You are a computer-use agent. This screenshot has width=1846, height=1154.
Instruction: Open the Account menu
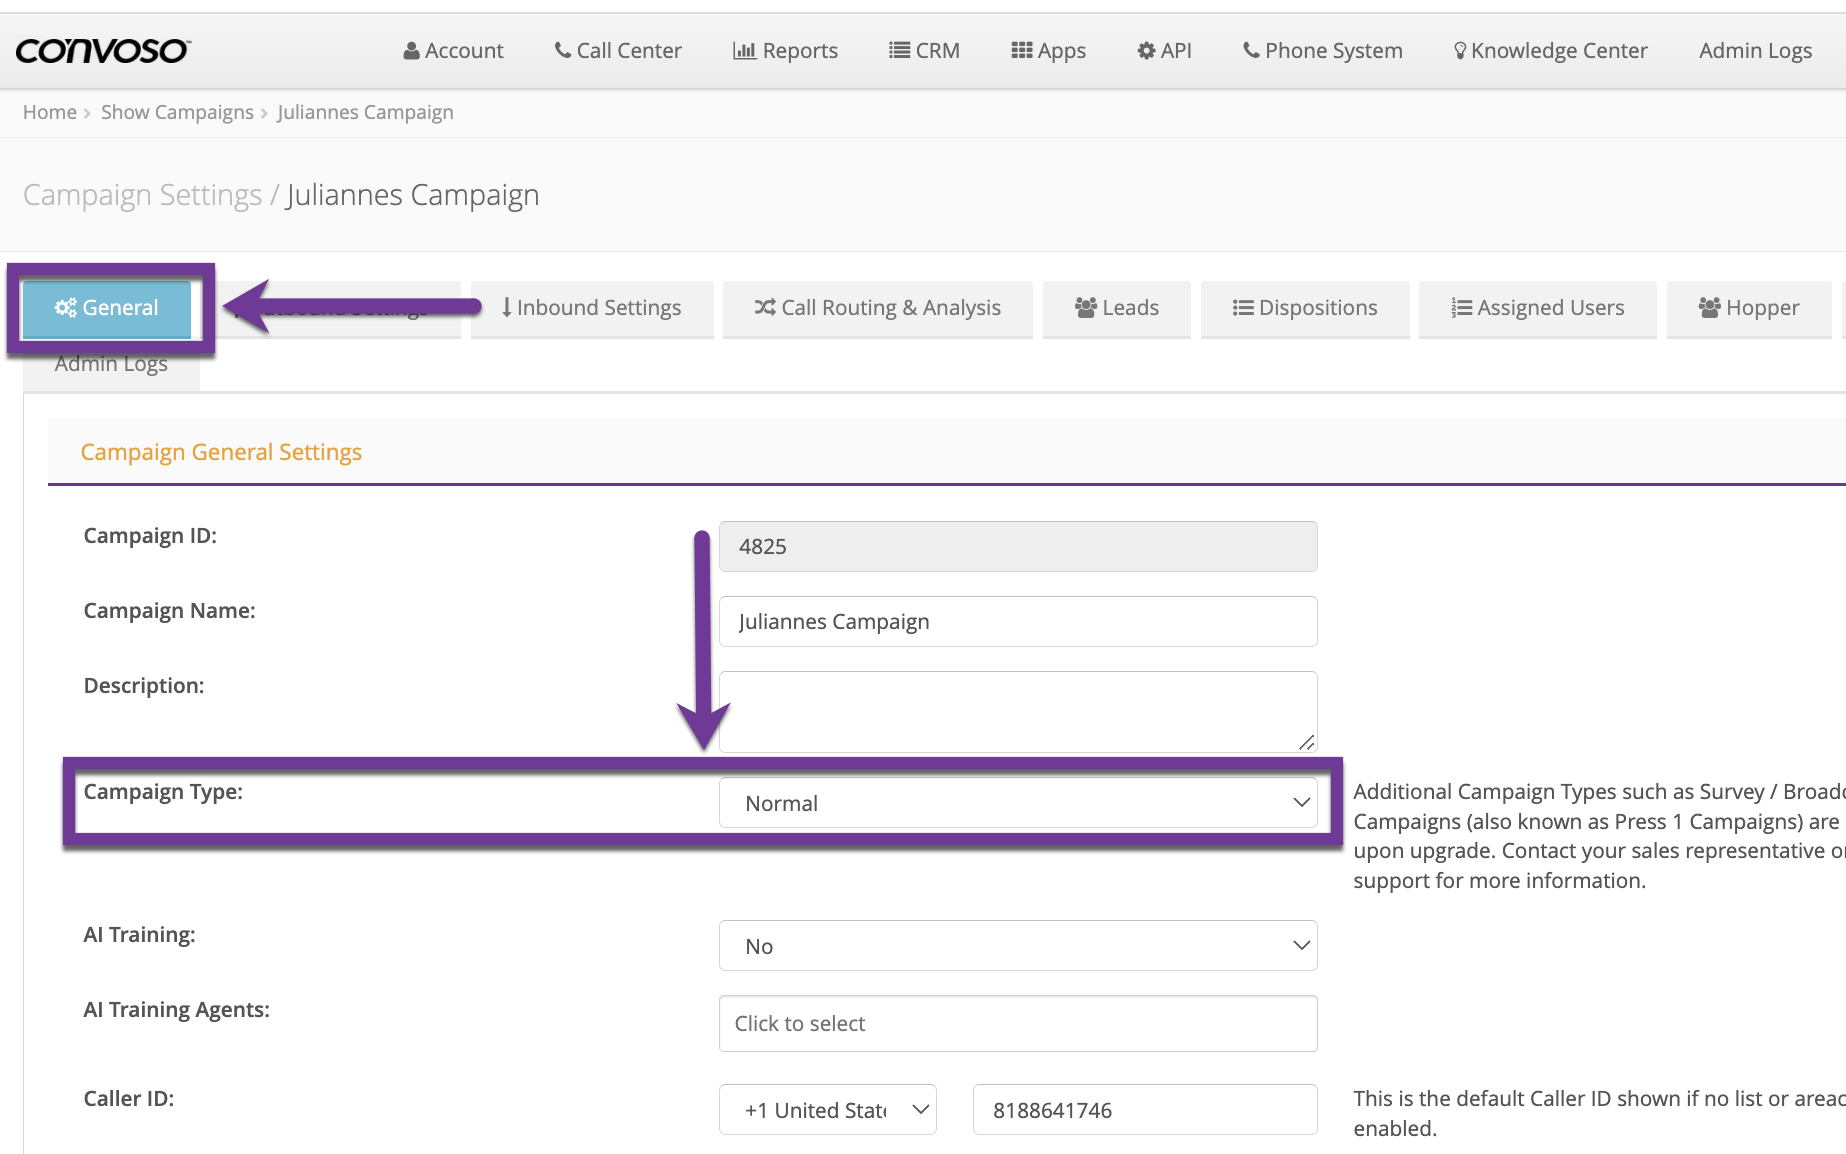click(x=453, y=50)
